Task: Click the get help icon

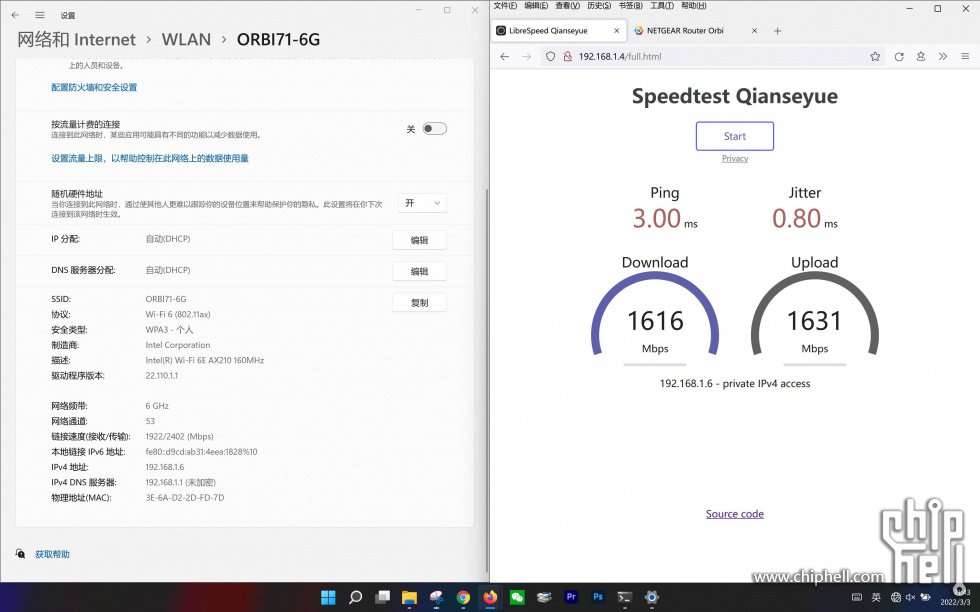Action: tap(21, 554)
